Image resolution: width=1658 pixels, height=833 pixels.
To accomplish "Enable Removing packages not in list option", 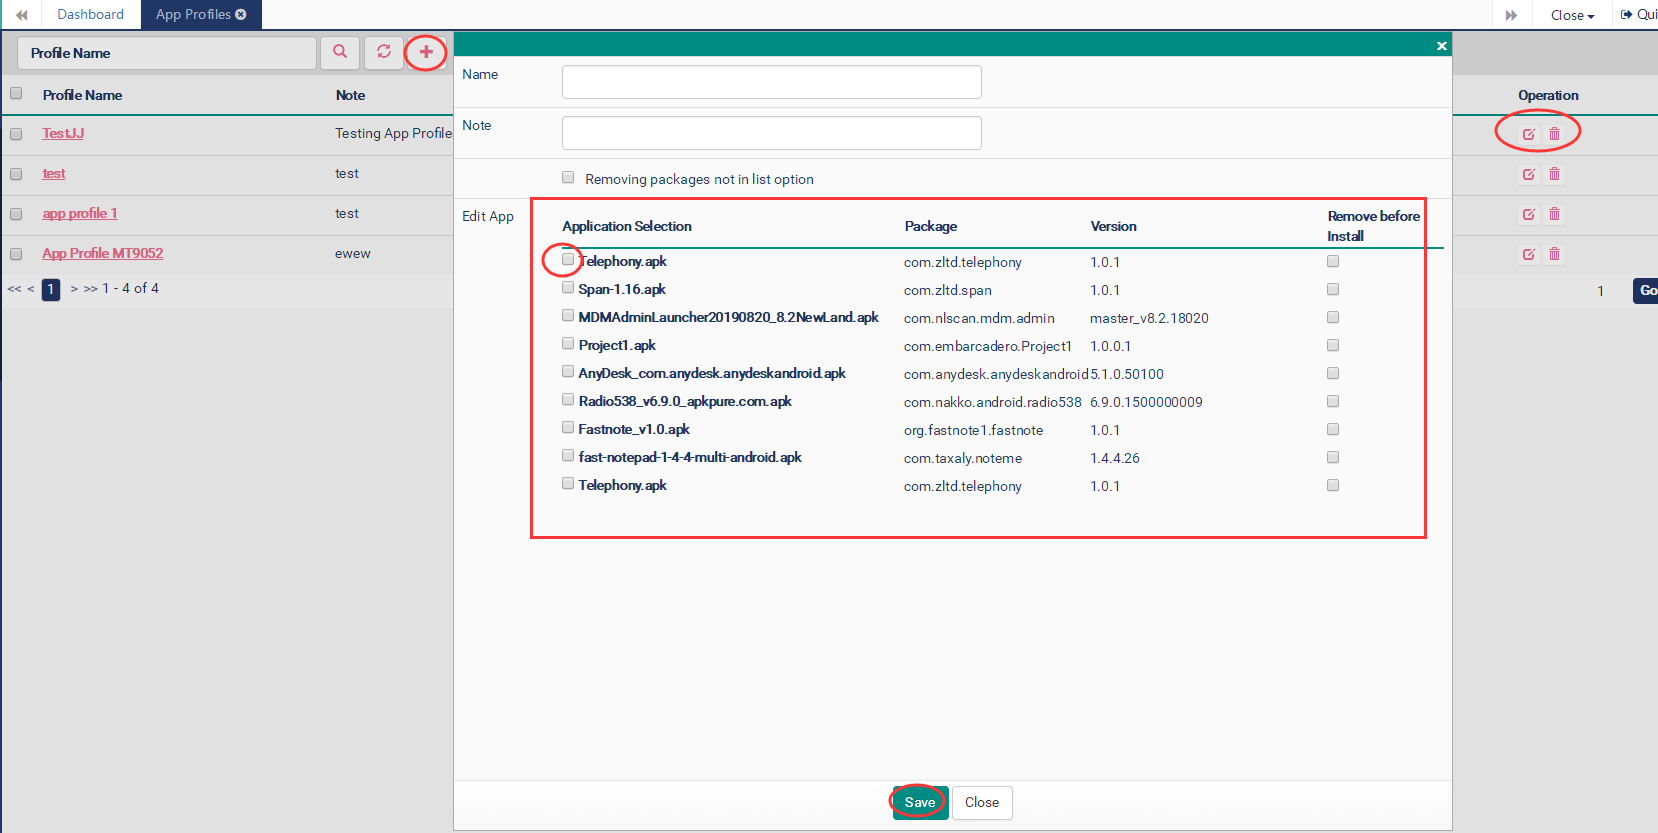I will [568, 178].
